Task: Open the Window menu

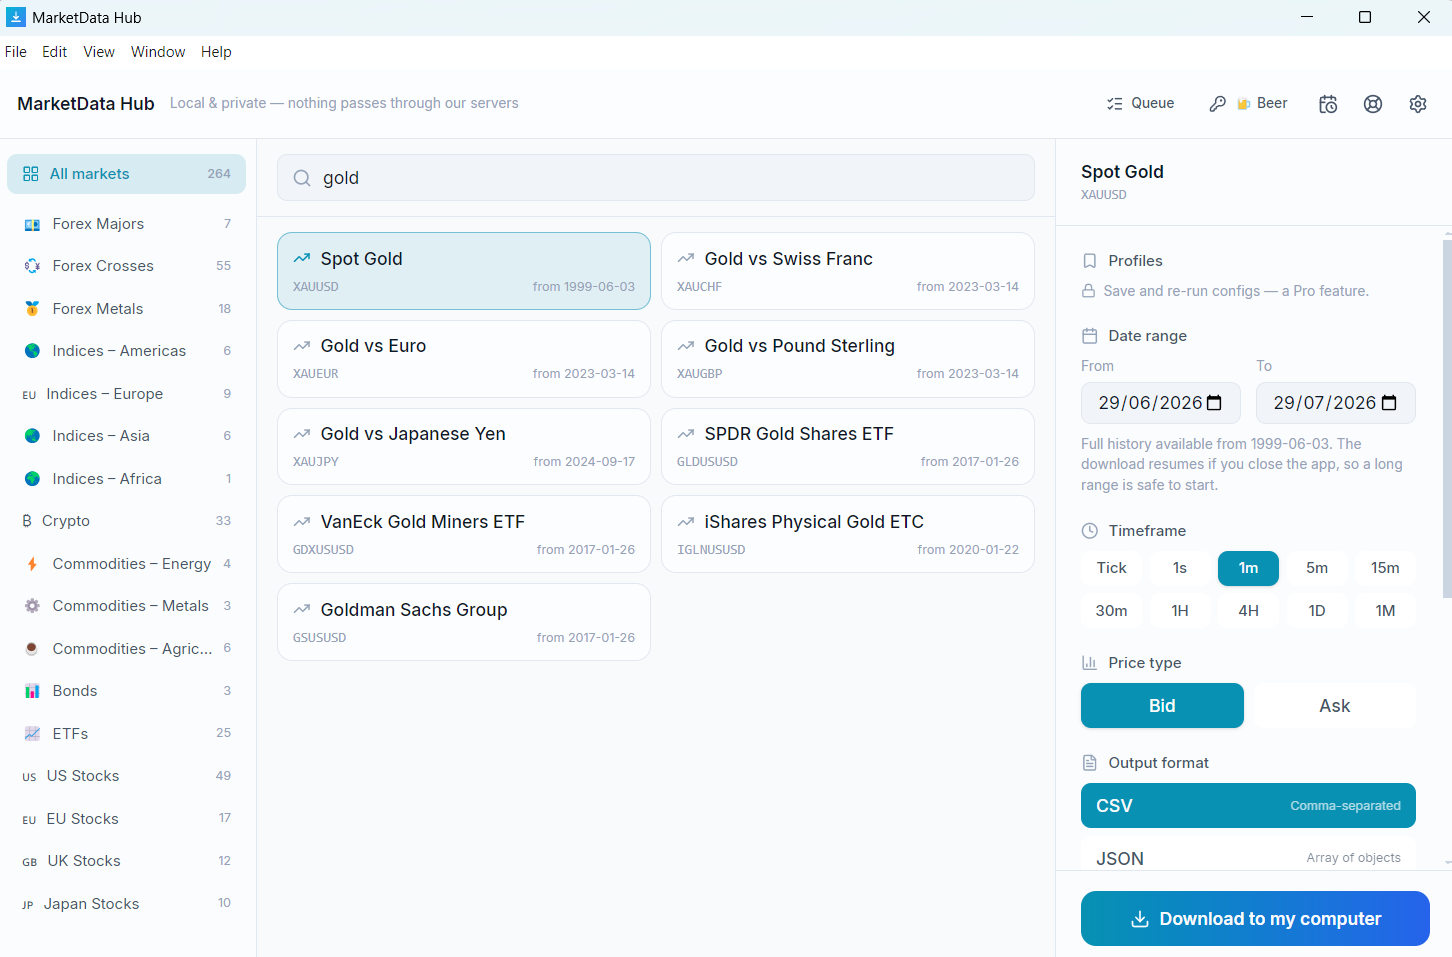Action: click(158, 52)
